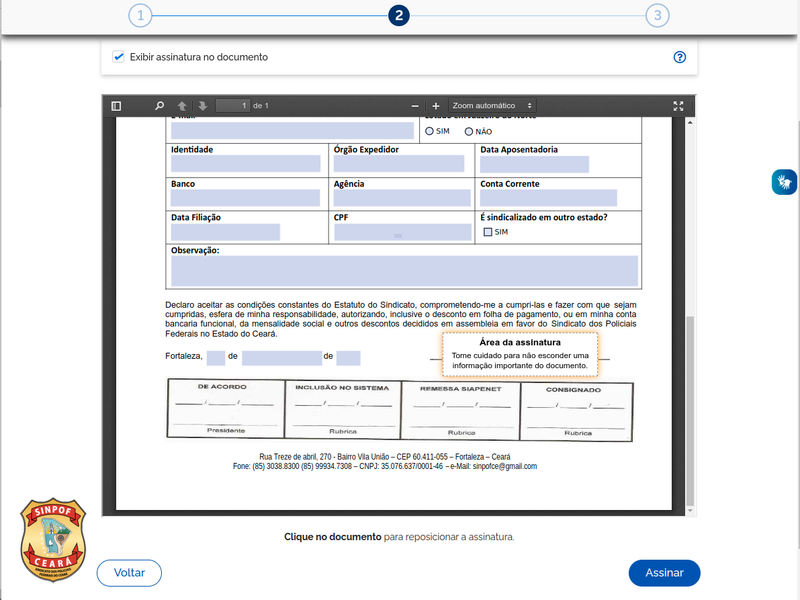Click the 'Fone: (85) 3038.8300' contact line
The image size is (800, 600).
pos(385,466)
